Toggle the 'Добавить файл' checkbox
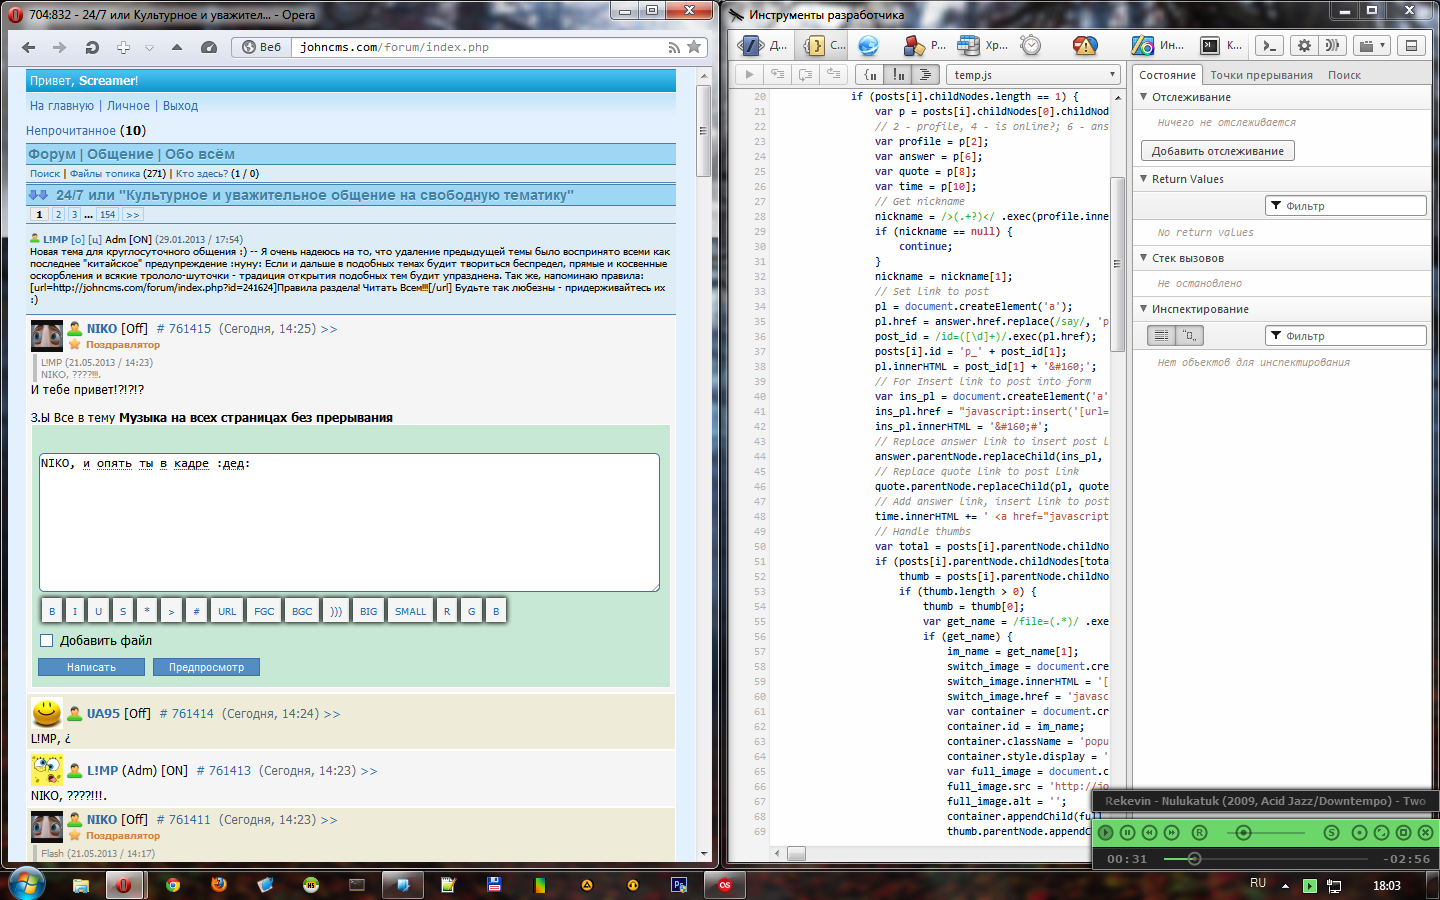The width and height of the screenshot is (1440, 900). click(x=46, y=640)
